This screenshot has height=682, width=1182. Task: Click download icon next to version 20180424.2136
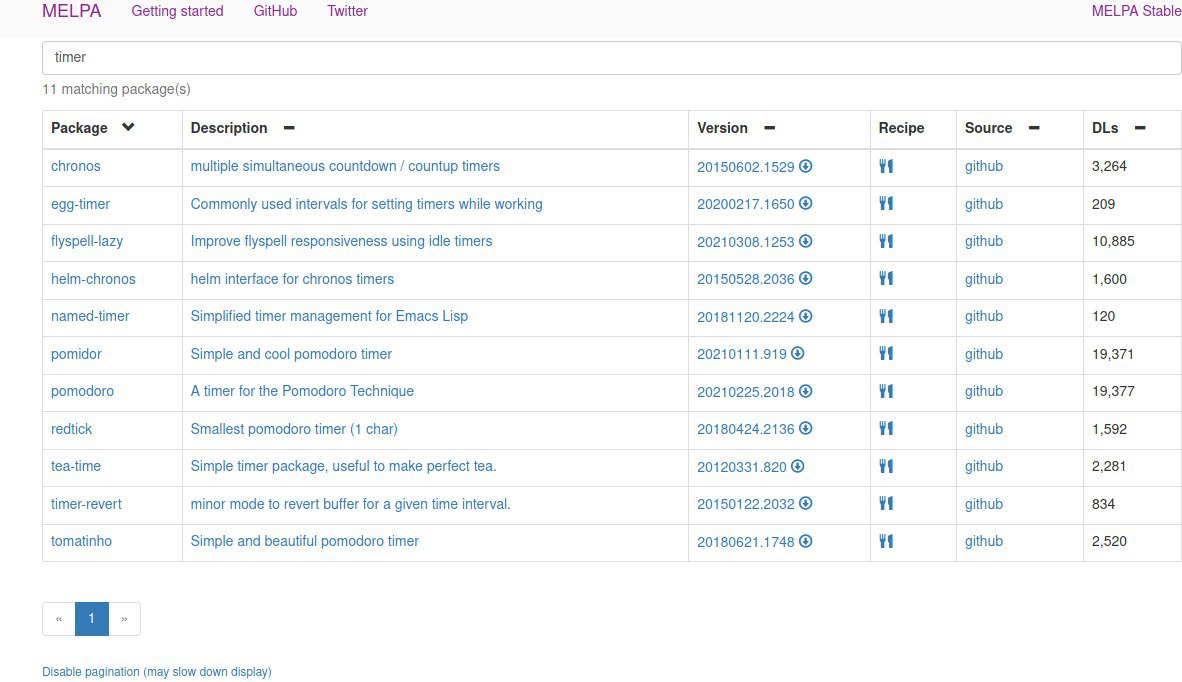click(806, 428)
